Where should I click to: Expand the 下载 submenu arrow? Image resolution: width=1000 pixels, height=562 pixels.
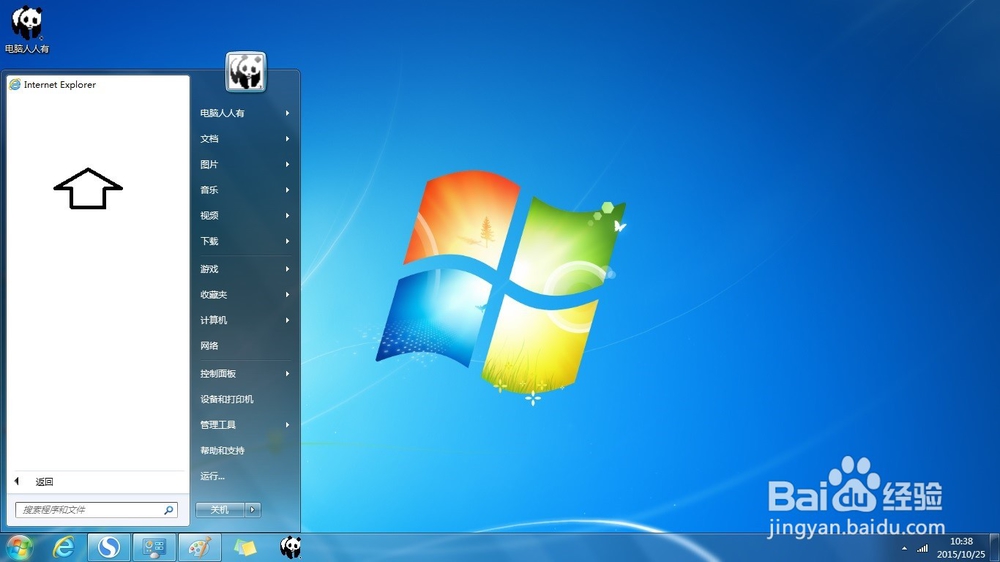tap(288, 240)
